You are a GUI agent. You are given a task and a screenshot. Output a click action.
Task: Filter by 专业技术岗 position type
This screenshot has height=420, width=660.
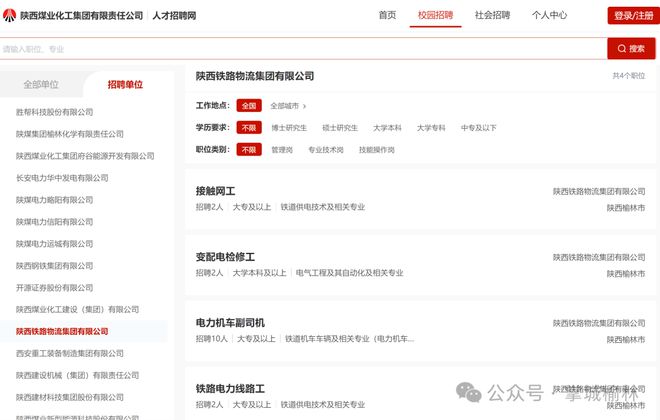pos(326,150)
